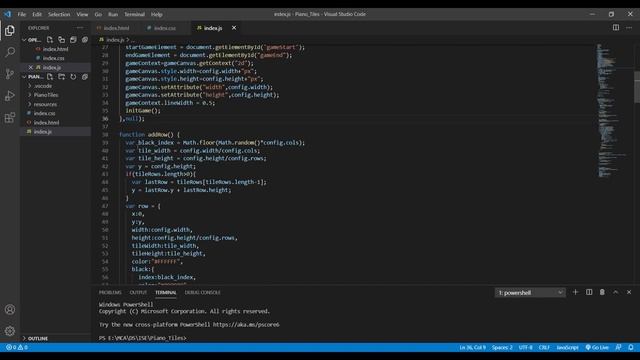Open index.css in project file tree
The height and width of the screenshot is (360, 640).
(x=44, y=113)
